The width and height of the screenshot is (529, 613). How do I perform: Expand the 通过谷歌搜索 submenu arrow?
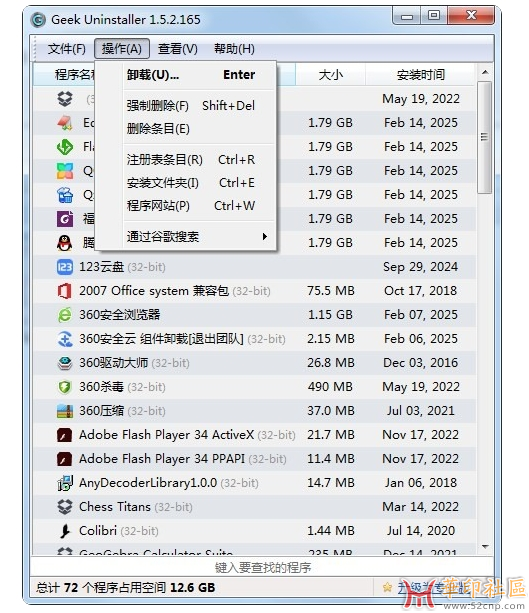point(265,237)
